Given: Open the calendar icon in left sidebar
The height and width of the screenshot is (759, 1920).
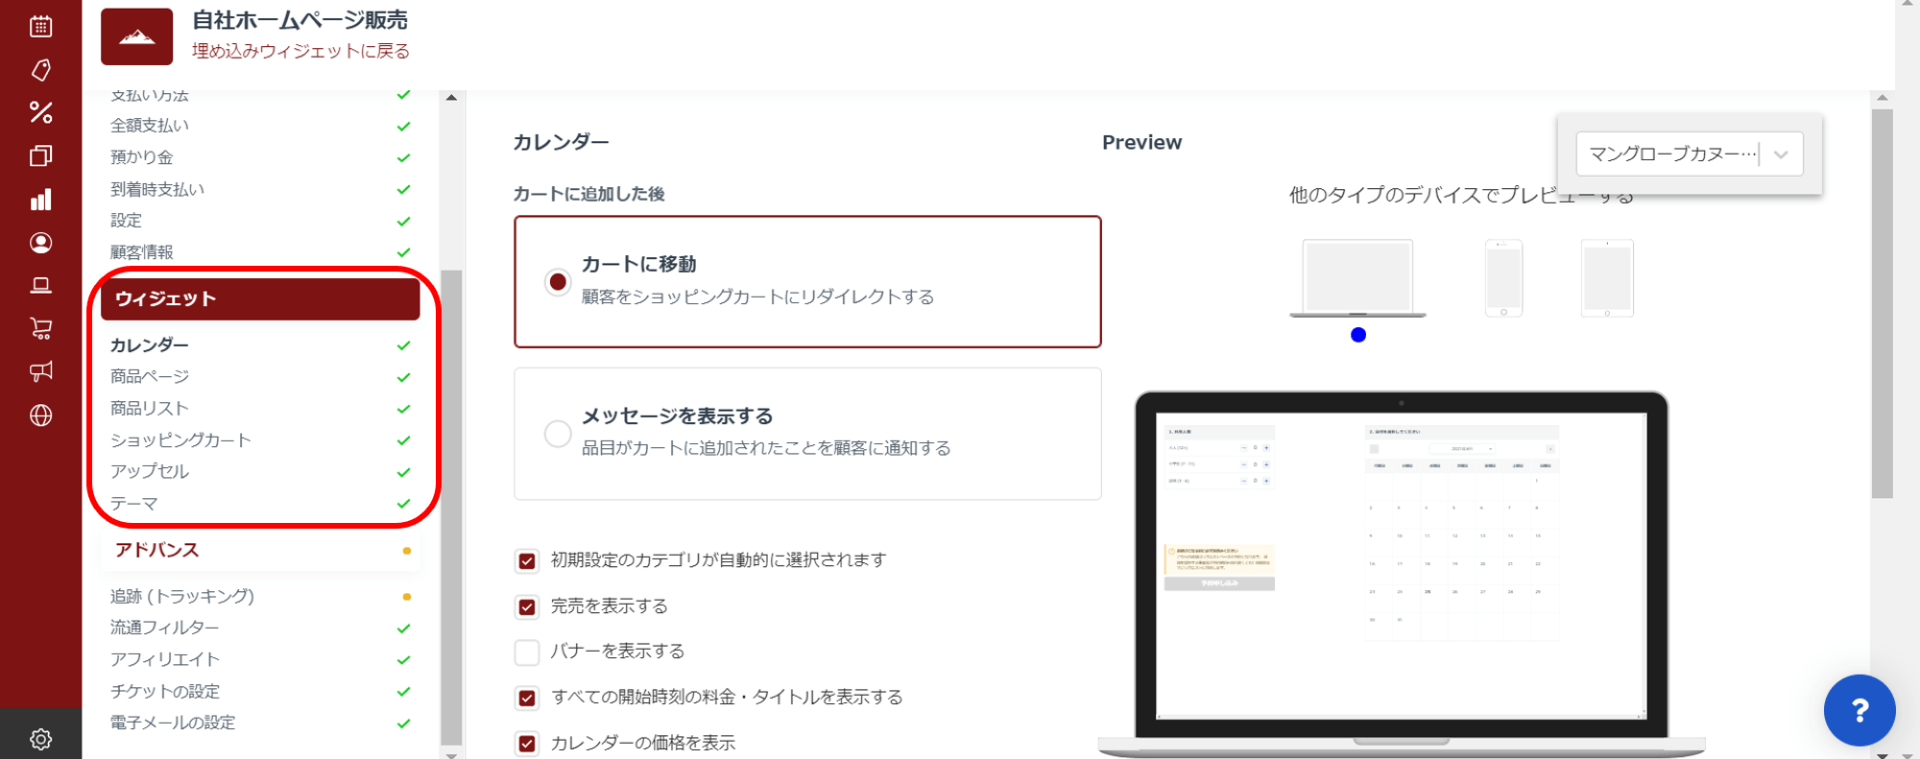Looking at the screenshot, I should click(x=41, y=27).
